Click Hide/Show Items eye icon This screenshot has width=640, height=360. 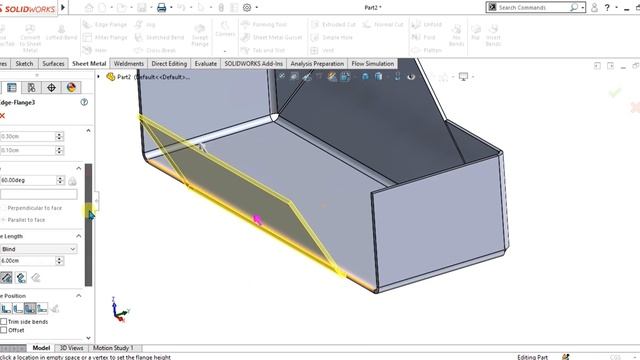(x=411, y=76)
